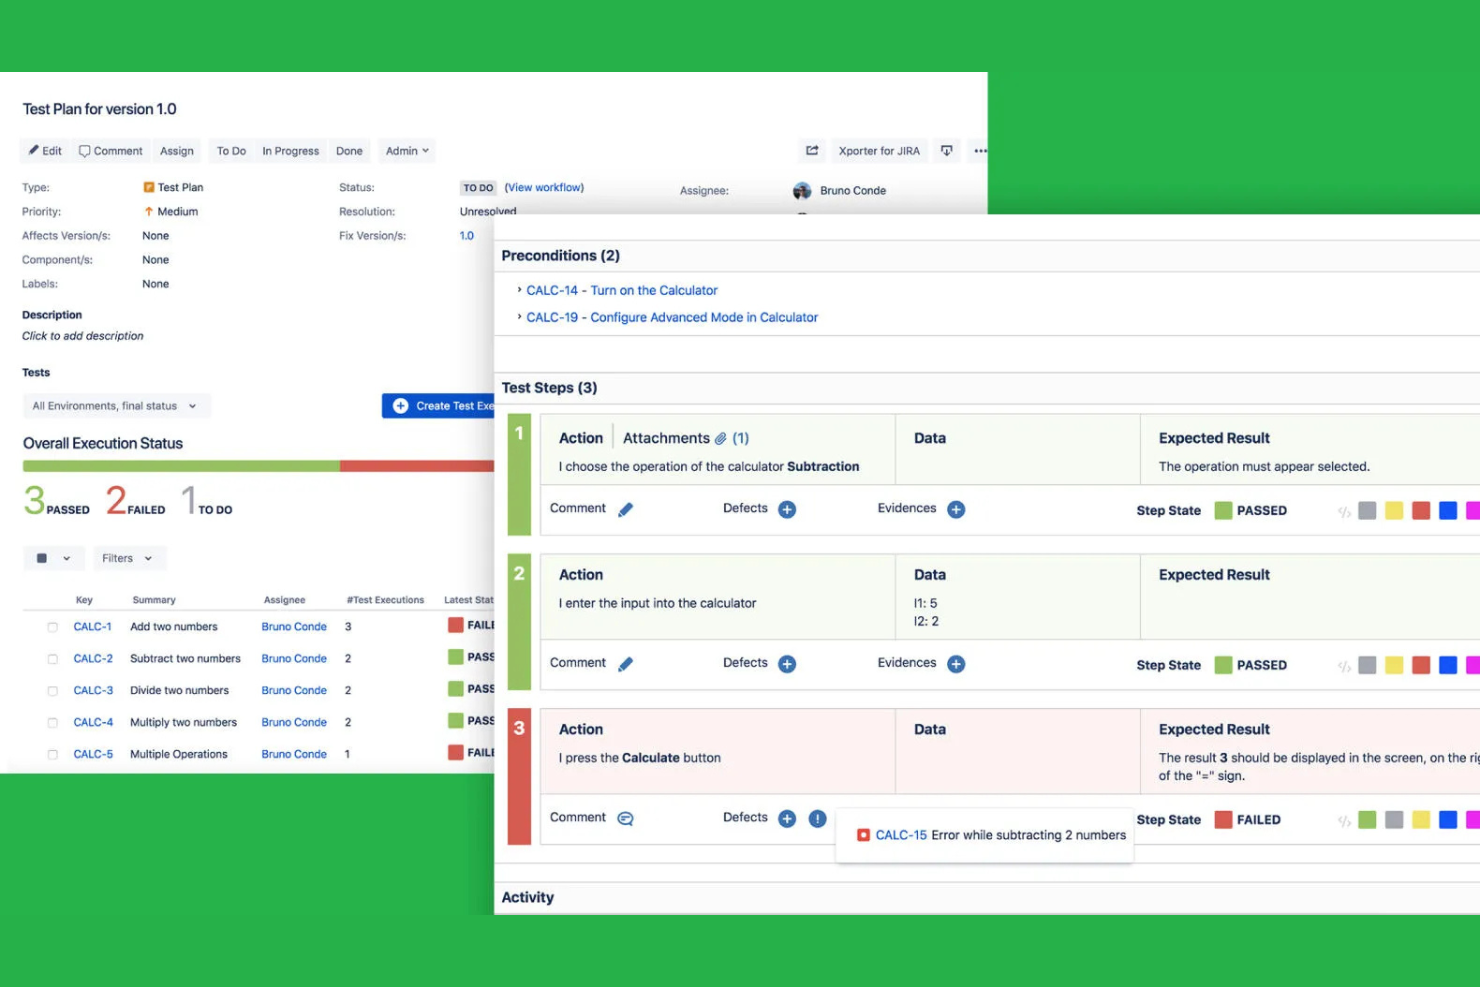The width and height of the screenshot is (1480, 987).
Task: Add a defect to test step 2
Action: pyautogui.click(x=786, y=663)
